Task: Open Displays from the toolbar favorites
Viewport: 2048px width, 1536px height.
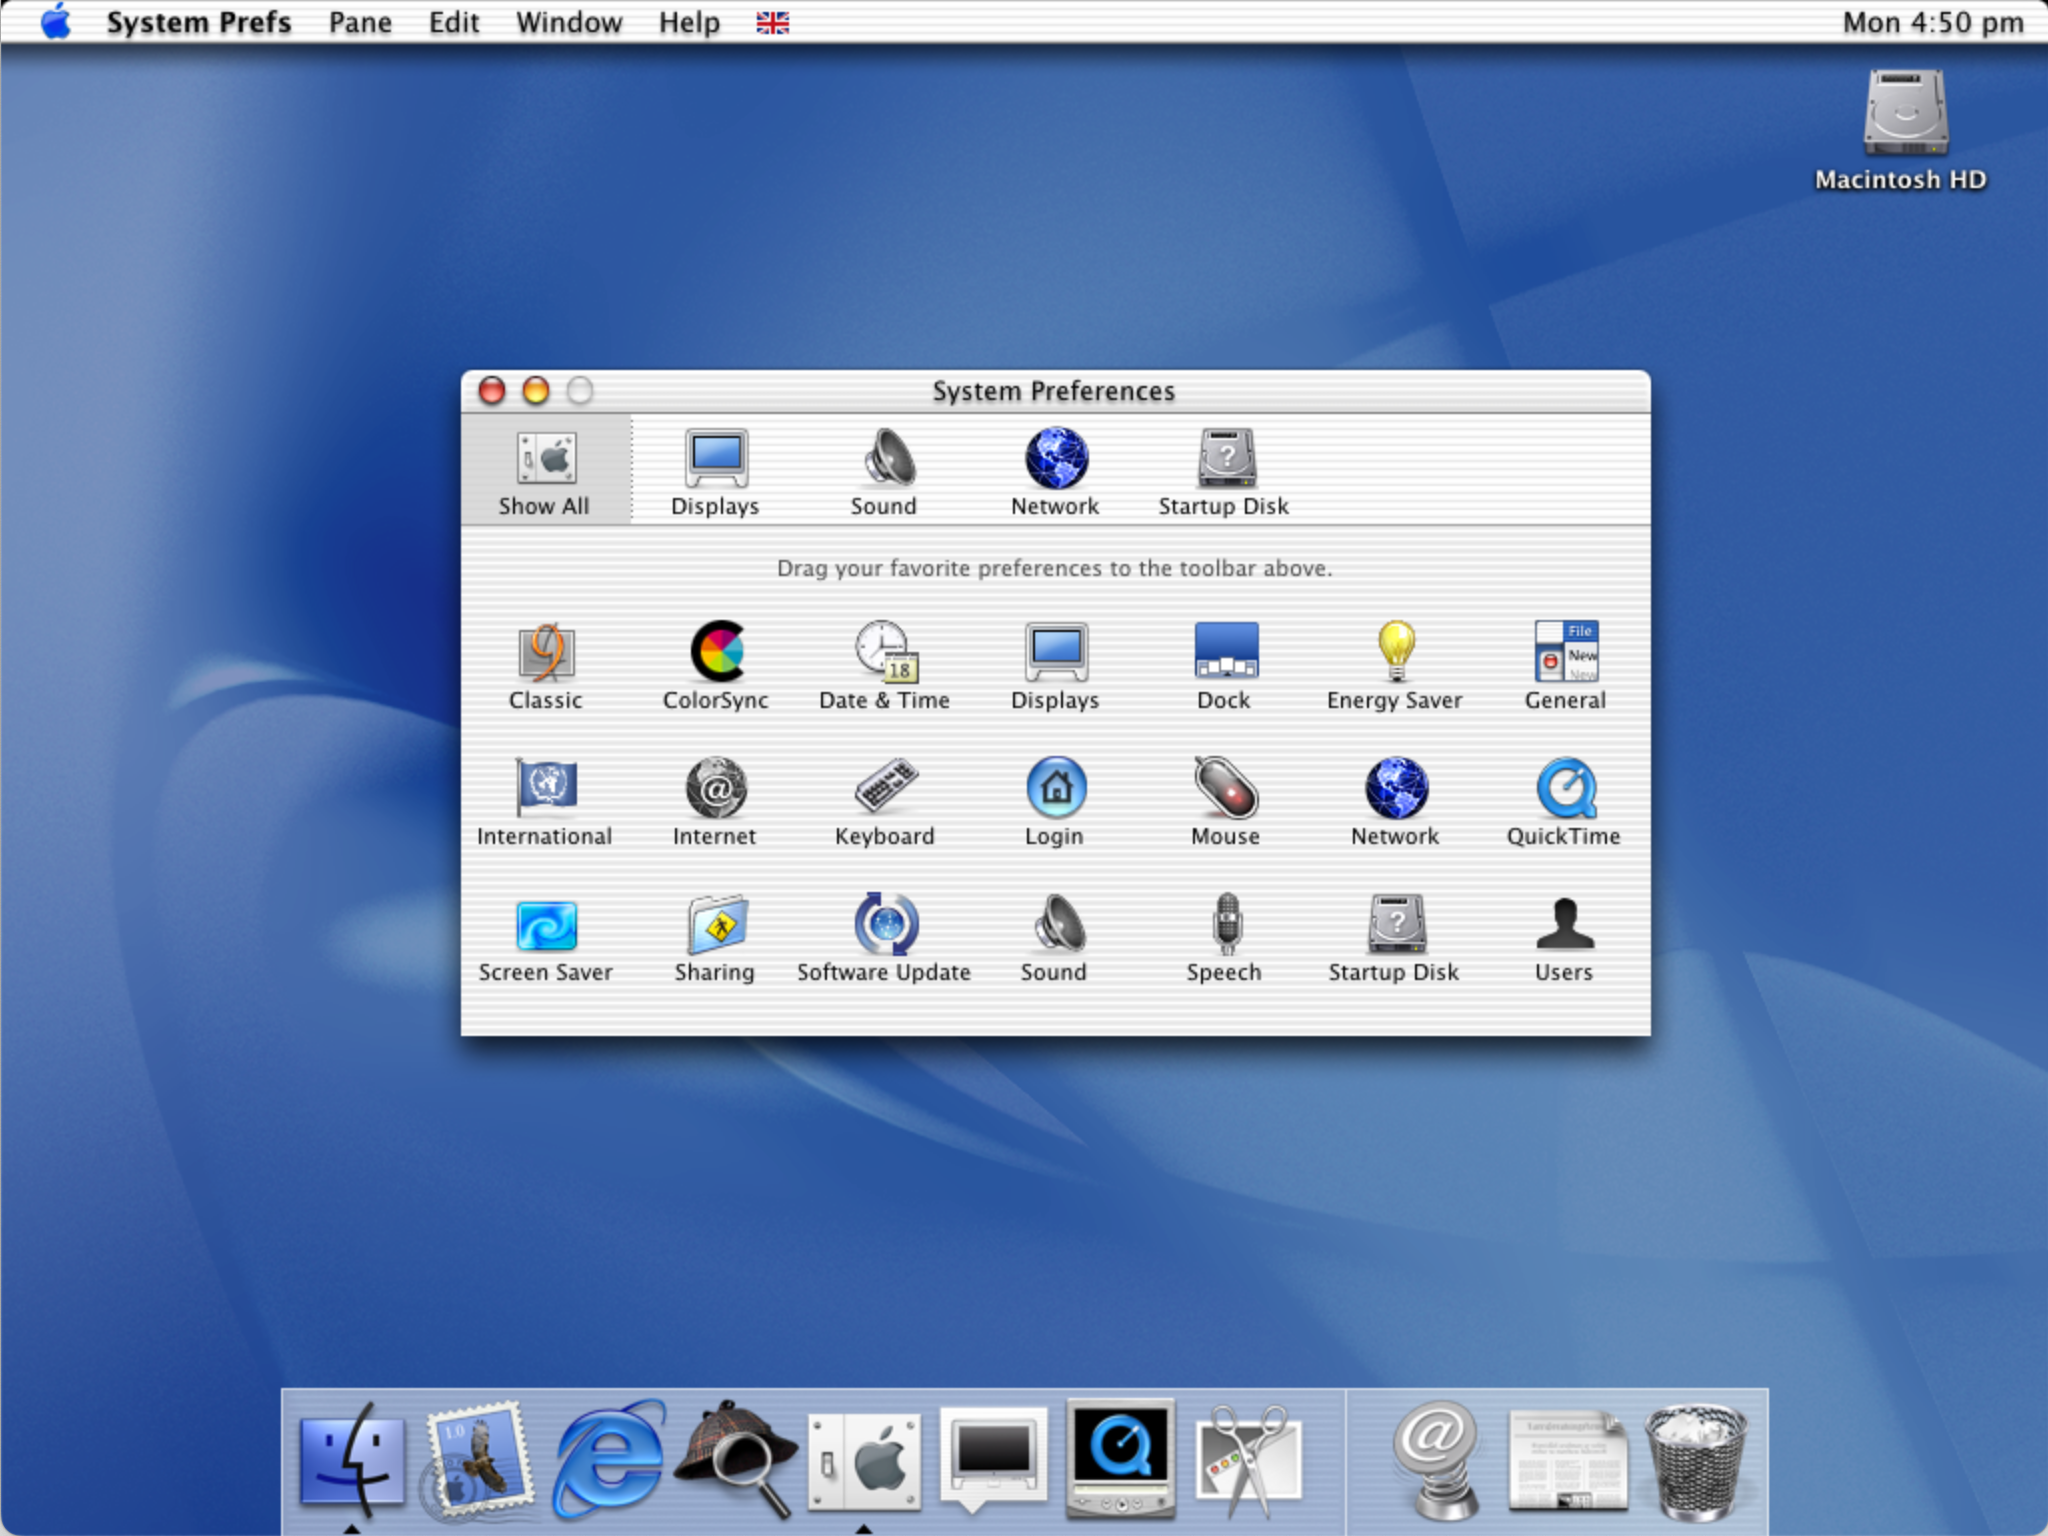Action: coord(716,472)
